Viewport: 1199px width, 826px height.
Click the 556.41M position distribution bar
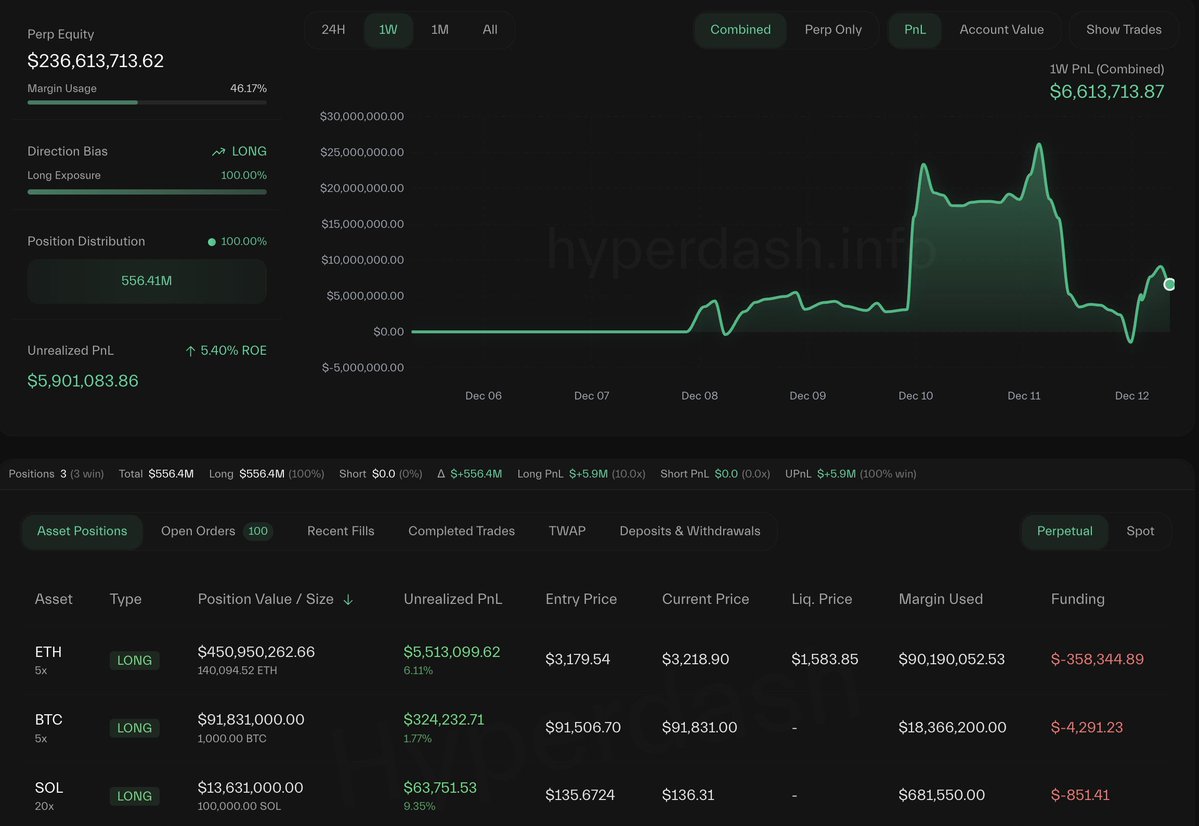pyautogui.click(x=147, y=281)
